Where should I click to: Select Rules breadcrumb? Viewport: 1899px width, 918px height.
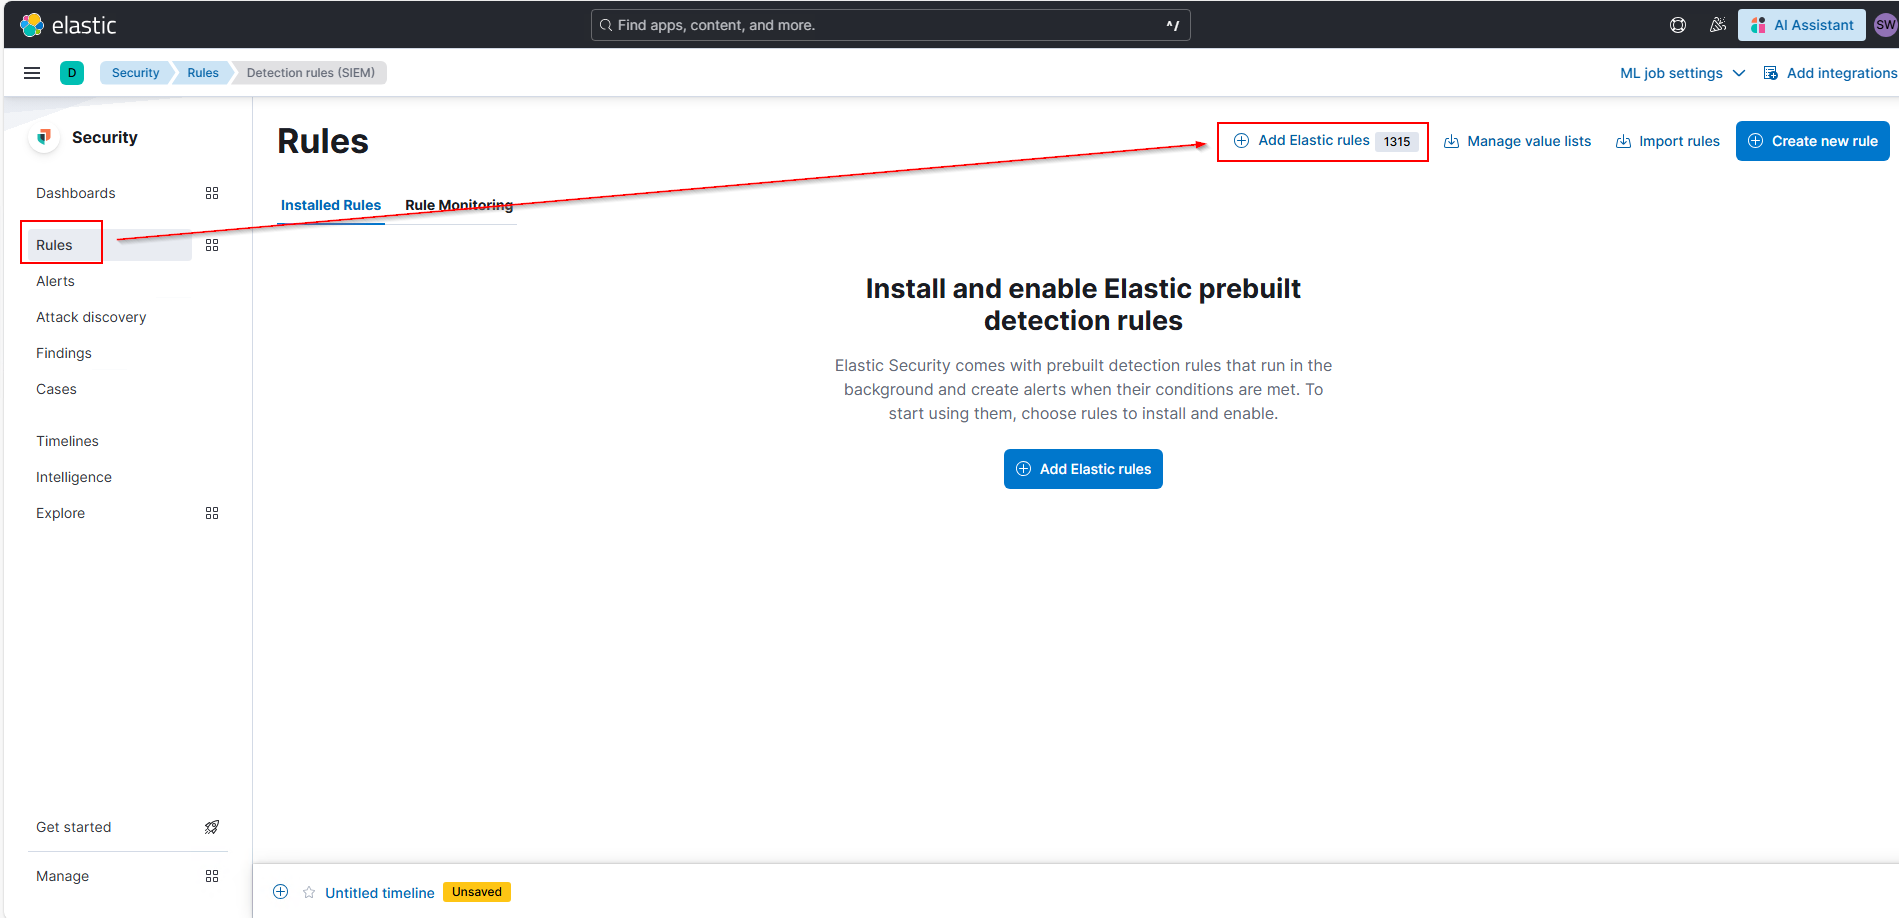click(203, 73)
